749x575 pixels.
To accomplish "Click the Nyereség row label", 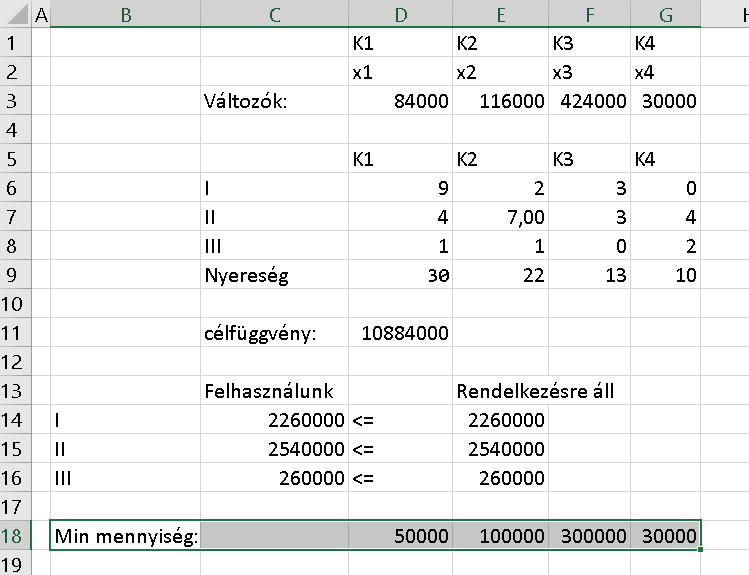I will (275, 276).
